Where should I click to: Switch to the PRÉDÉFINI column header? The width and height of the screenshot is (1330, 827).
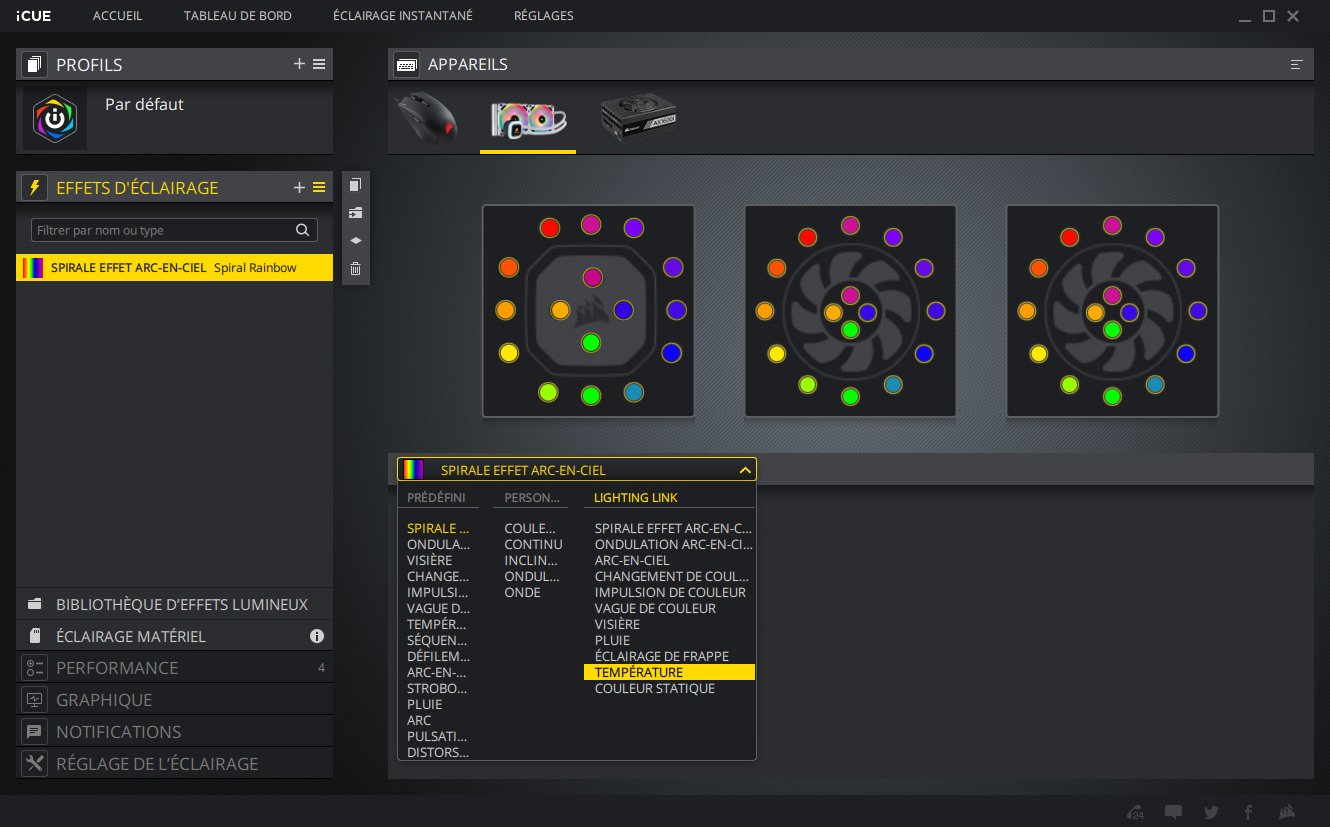436,497
